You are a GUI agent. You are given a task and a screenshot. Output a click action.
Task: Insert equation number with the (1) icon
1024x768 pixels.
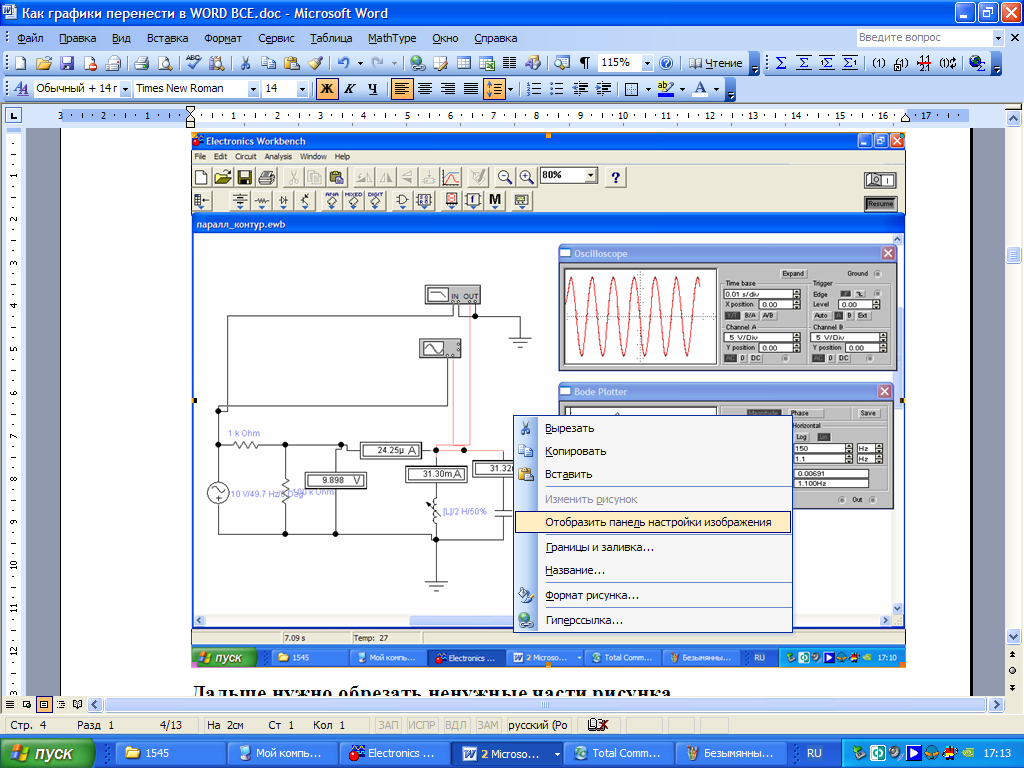click(878, 63)
